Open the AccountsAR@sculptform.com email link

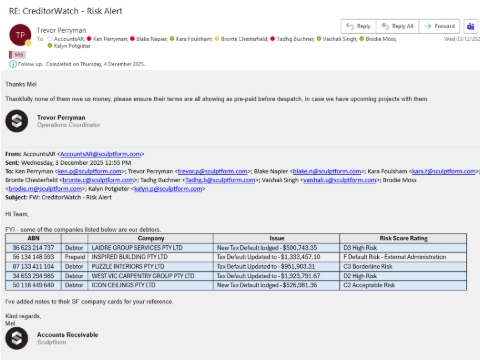point(100,154)
